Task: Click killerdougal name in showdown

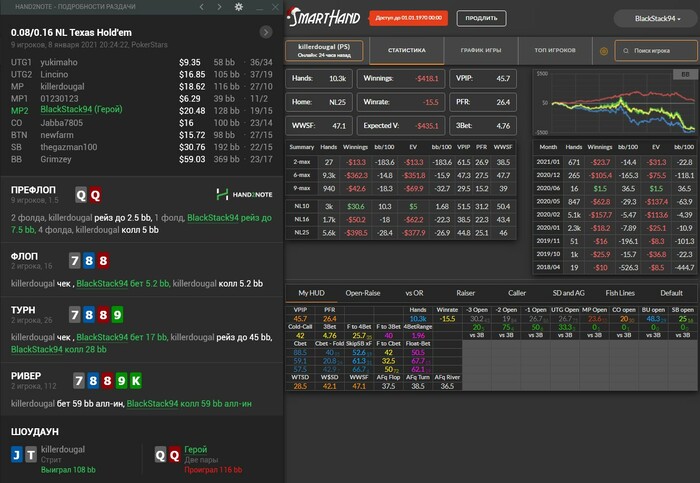Action: pos(63,450)
